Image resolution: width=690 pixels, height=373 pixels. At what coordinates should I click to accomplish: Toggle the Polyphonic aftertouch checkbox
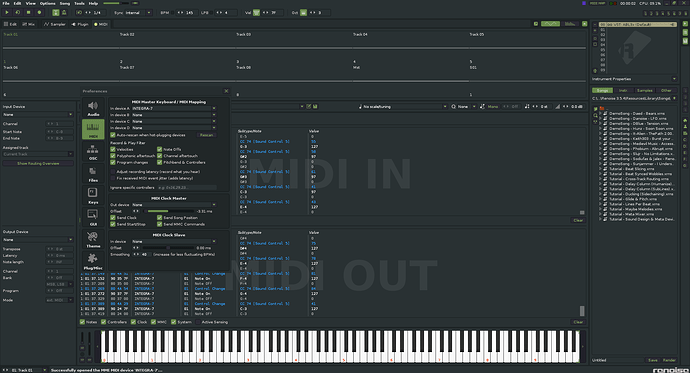pos(113,156)
